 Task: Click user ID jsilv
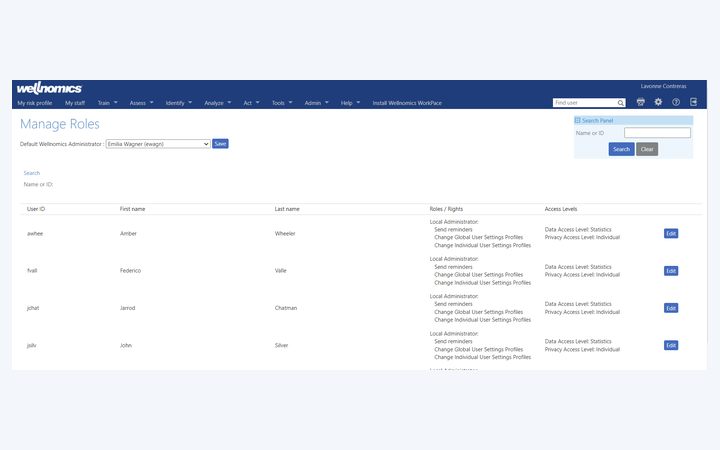pyautogui.click(x=32, y=345)
